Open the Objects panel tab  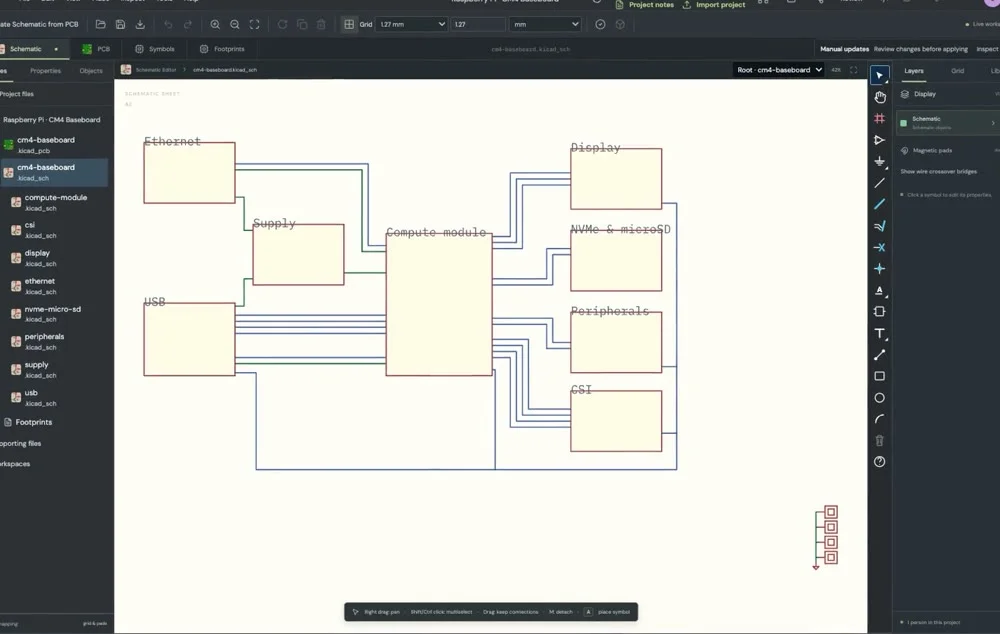click(x=91, y=71)
